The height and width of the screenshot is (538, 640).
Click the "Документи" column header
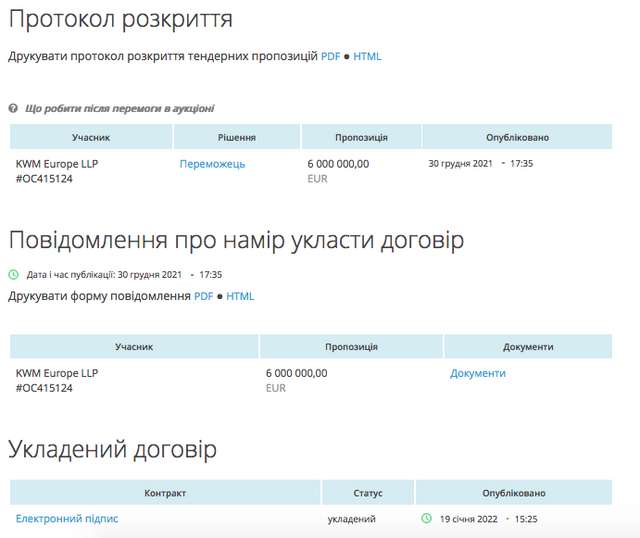click(528, 347)
